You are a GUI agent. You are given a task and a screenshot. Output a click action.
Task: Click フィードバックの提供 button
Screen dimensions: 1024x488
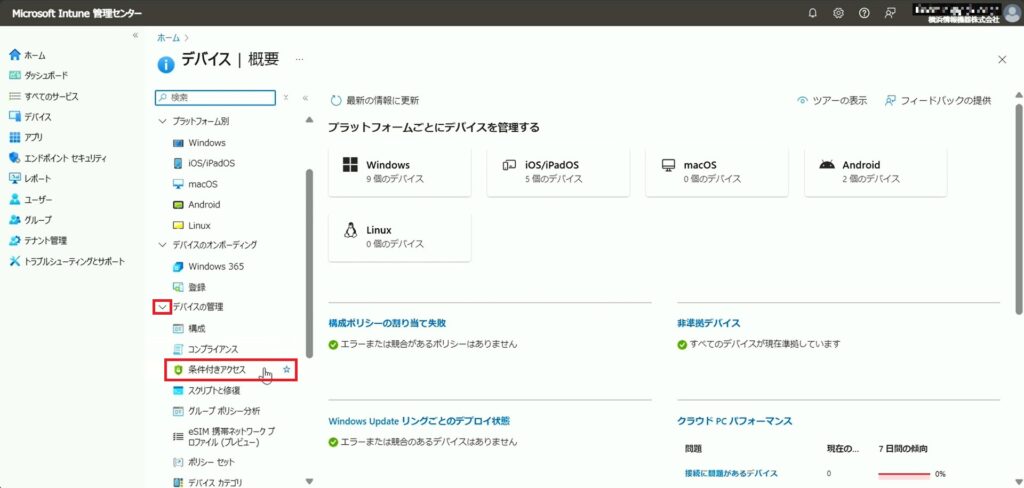click(x=938, y=101)
